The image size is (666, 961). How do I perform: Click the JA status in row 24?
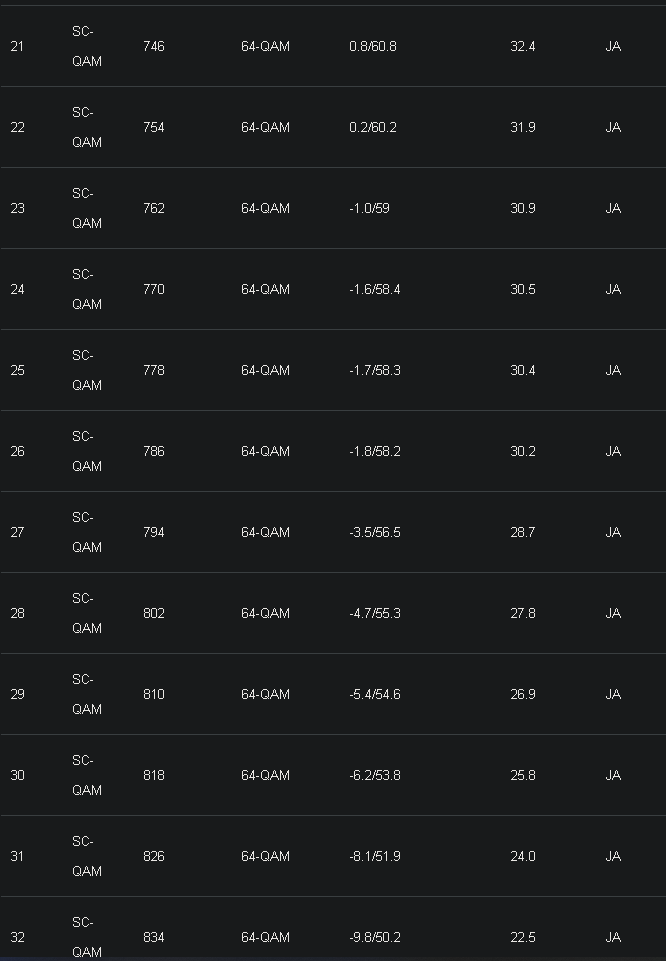[613, 290]
